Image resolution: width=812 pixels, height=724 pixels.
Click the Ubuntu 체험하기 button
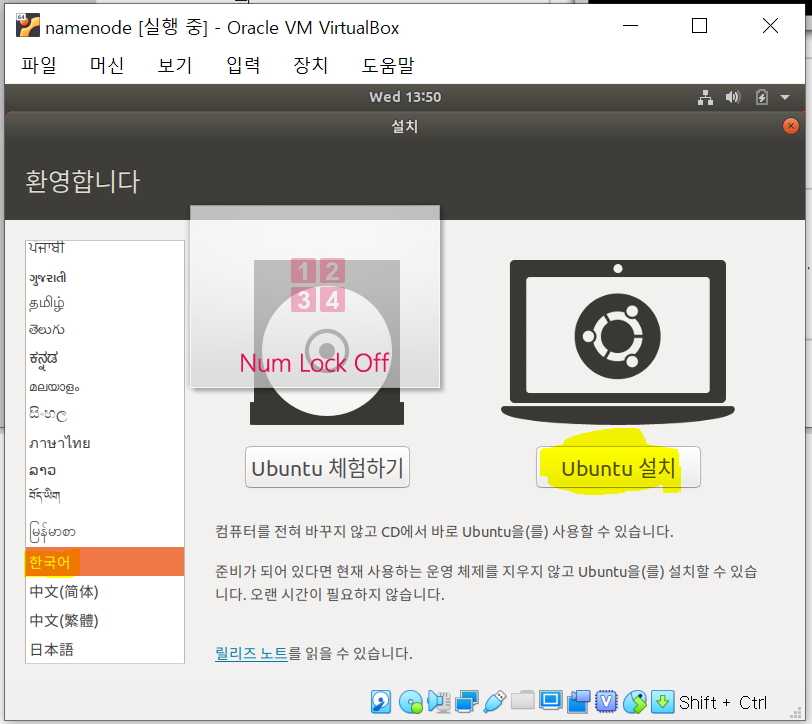pos(327,467)
